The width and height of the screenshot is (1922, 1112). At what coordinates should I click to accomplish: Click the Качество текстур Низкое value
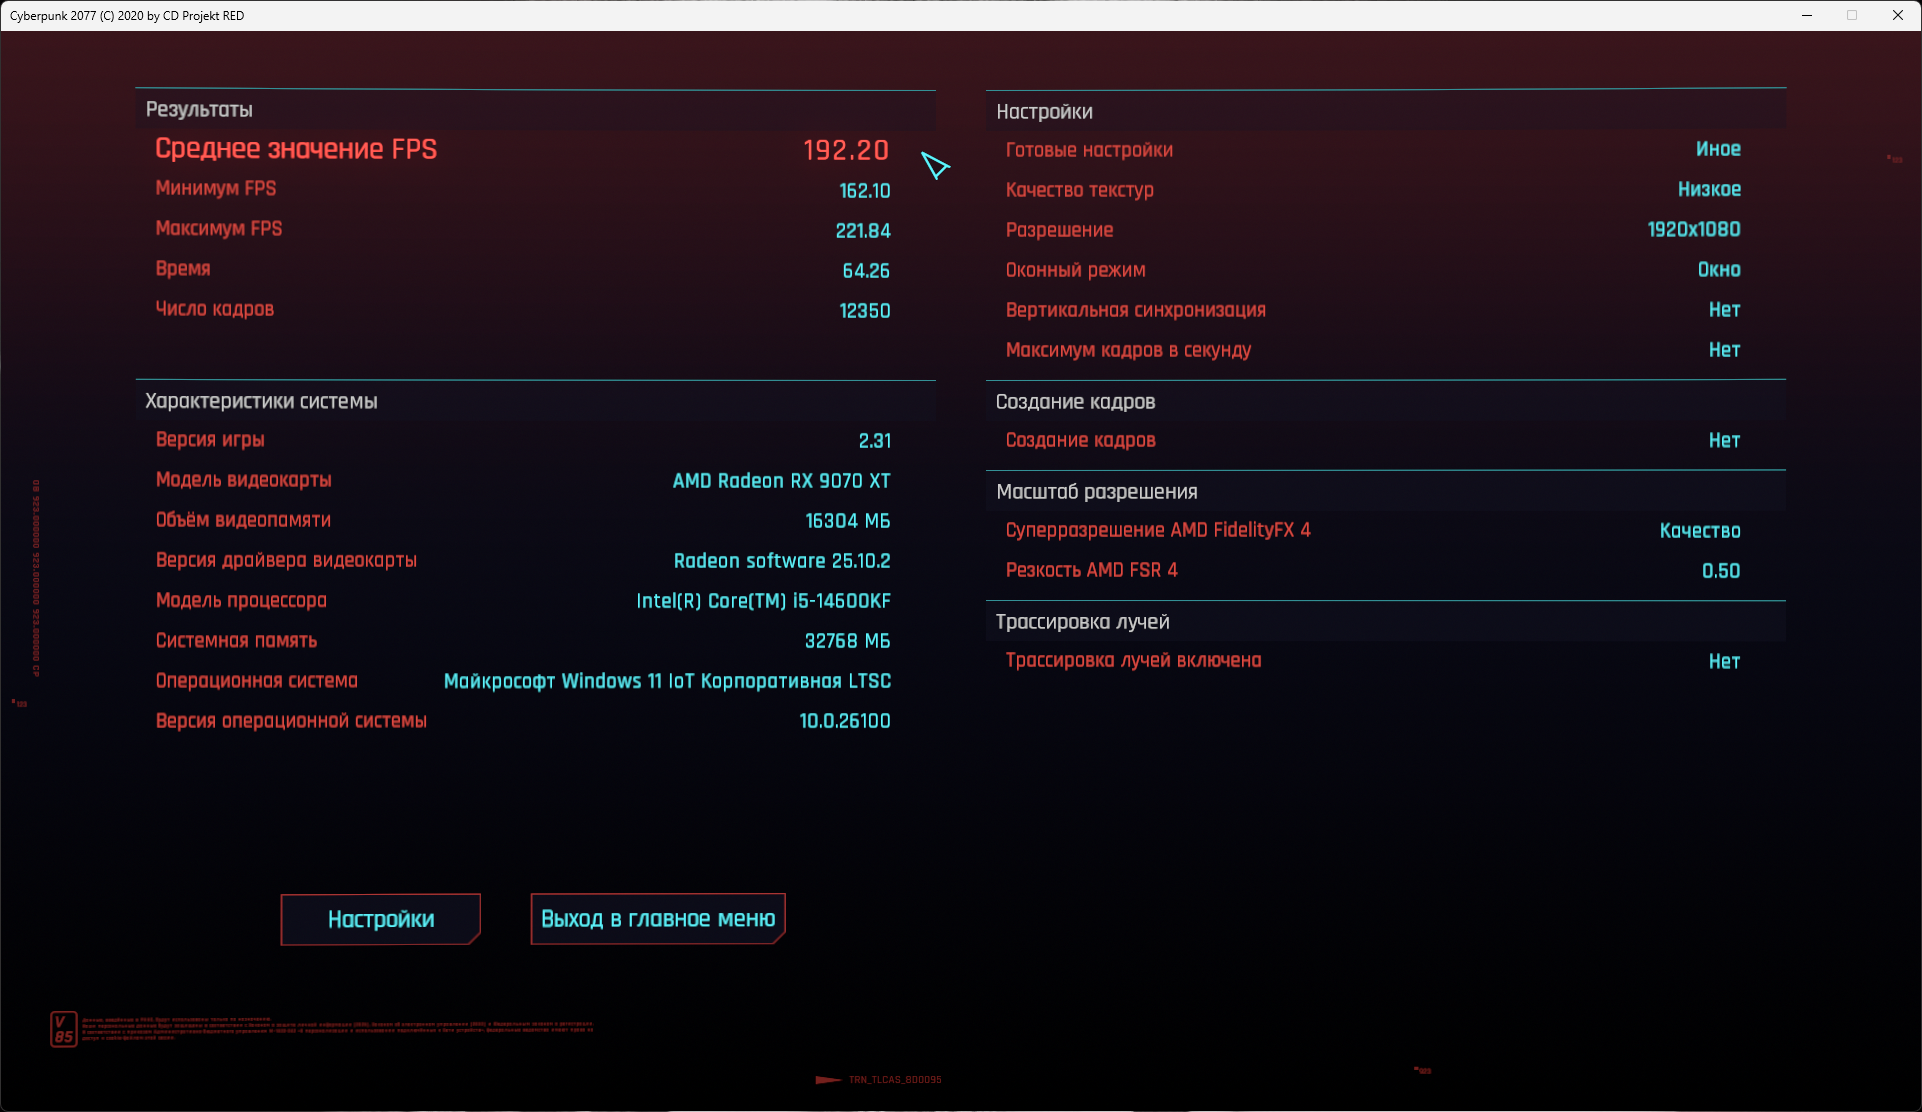[x=1708, y=190]
